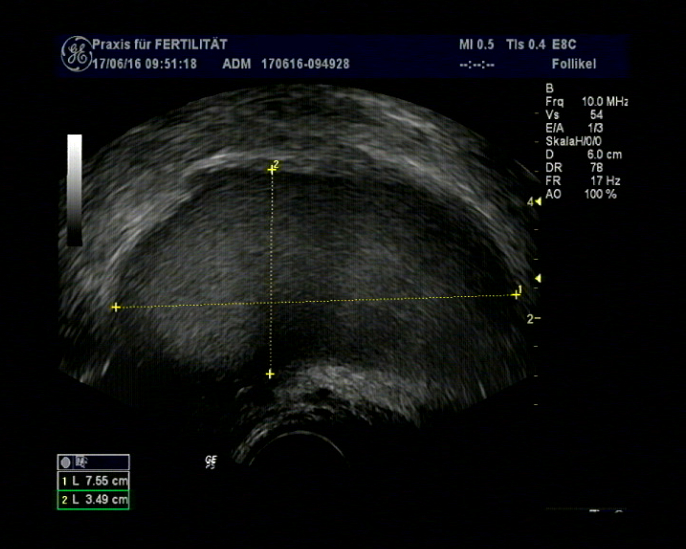Click the Frq 10.0 MHz parameter

[x=586, y=102]
